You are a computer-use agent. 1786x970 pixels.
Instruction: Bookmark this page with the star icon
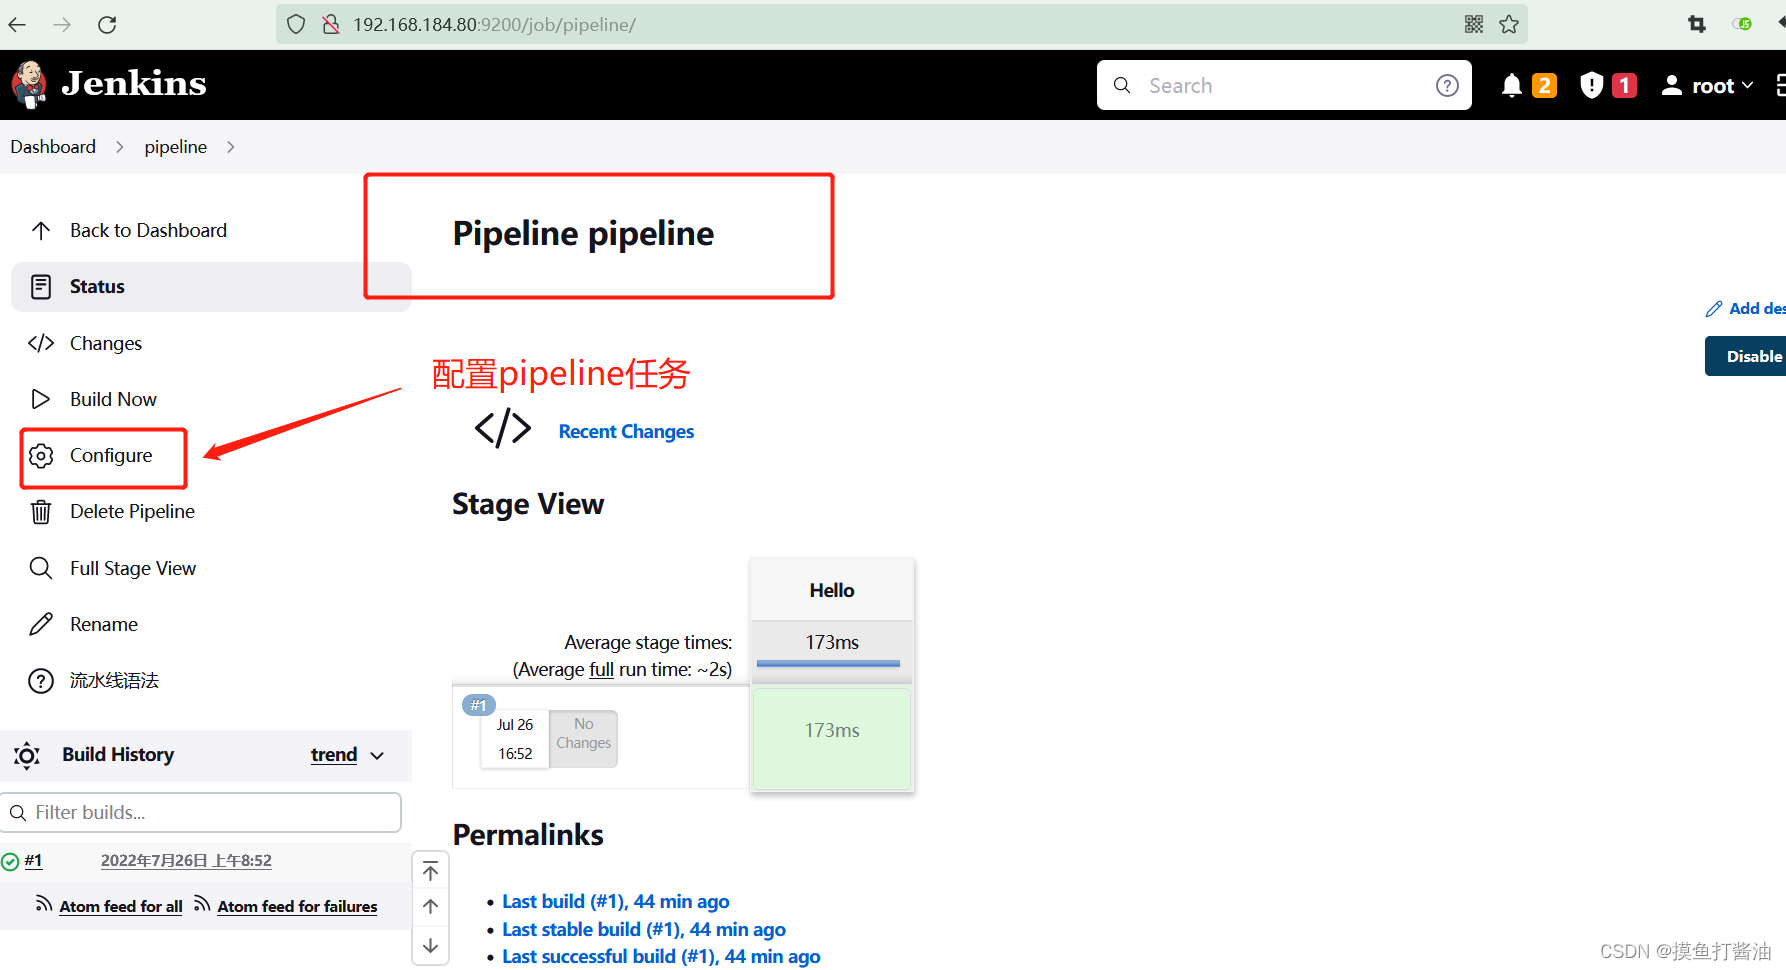pyautogui.click(x=1509, y=25)
